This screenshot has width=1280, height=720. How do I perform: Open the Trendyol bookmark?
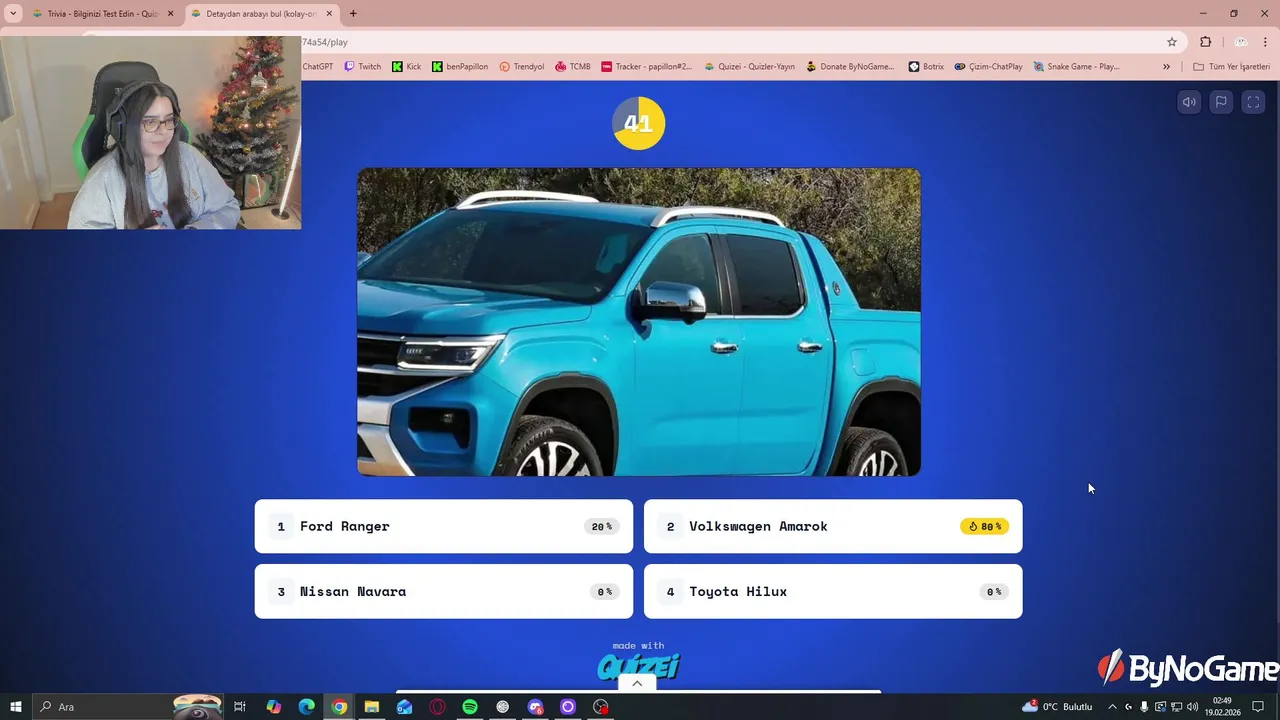522,67
